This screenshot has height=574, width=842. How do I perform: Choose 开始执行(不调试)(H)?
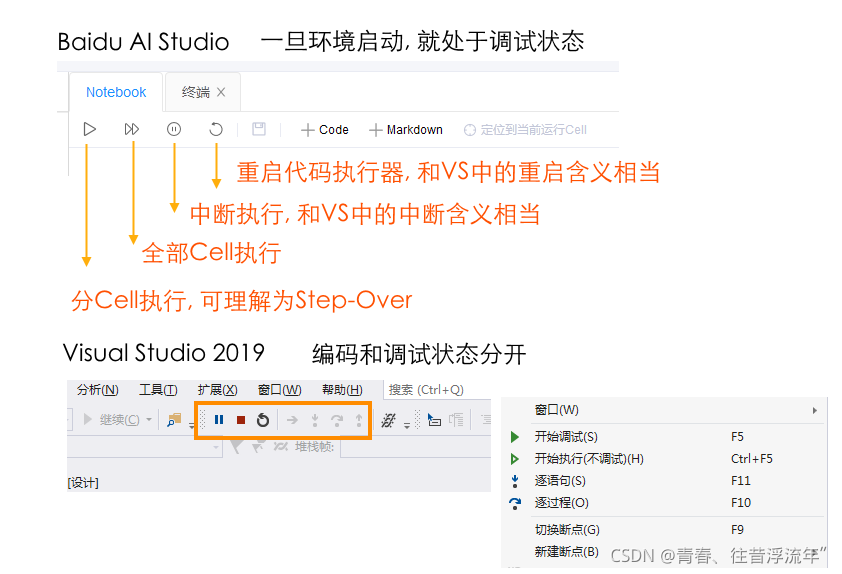pos(665,459)
